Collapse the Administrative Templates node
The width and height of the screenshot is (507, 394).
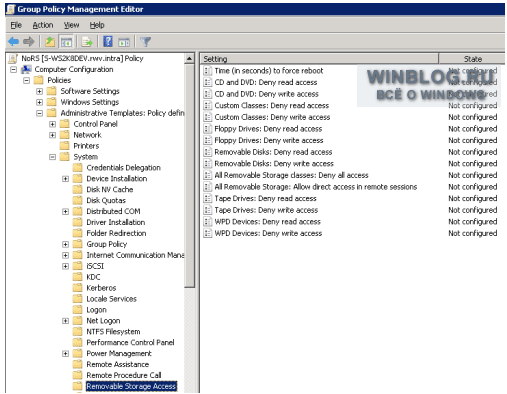tap(39, 113)
